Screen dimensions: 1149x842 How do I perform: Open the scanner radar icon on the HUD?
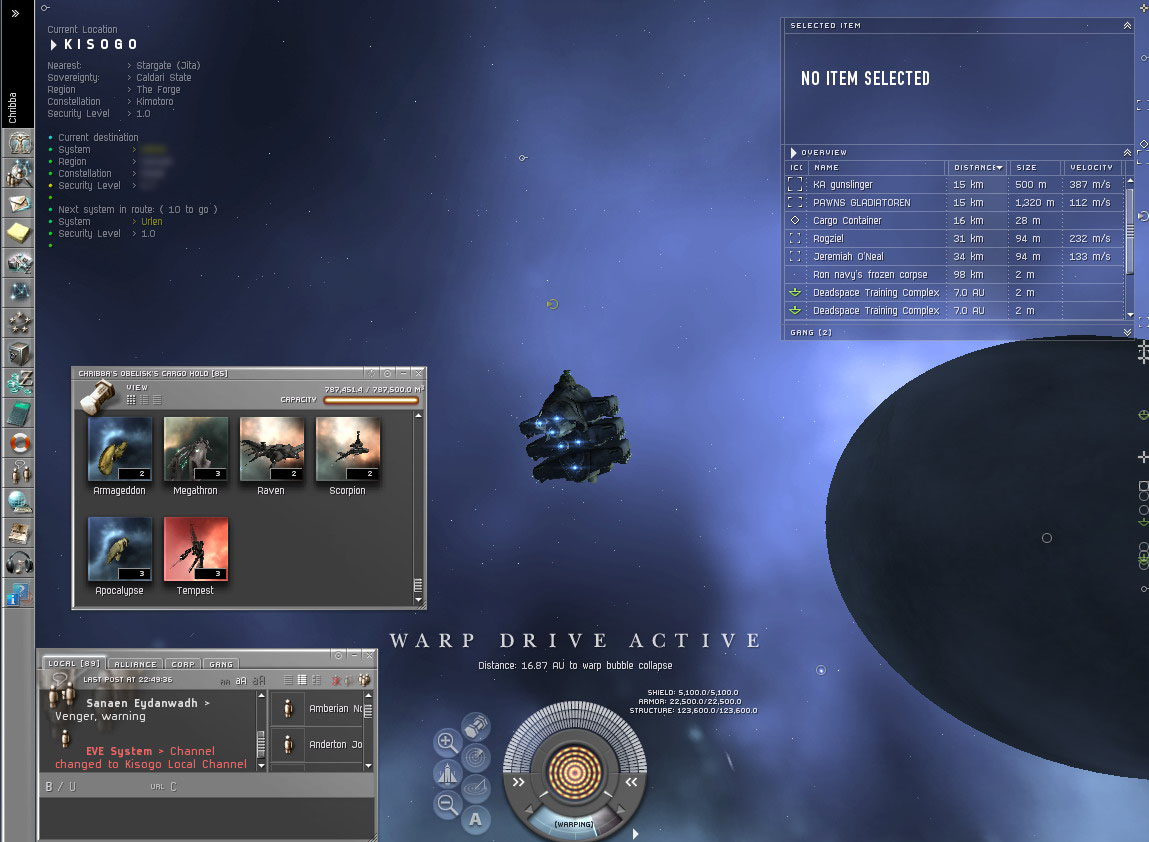(476, 757)
